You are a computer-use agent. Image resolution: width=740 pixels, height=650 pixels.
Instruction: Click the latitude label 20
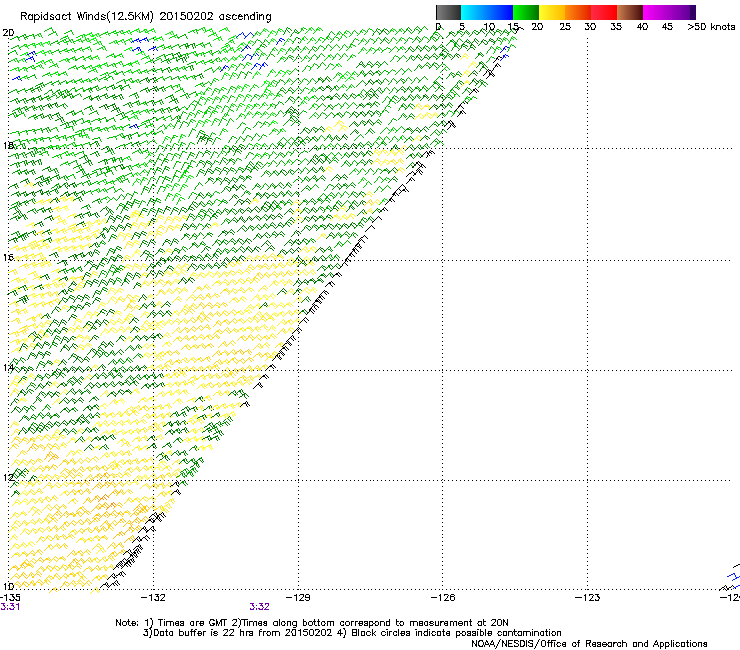(8, 33)
